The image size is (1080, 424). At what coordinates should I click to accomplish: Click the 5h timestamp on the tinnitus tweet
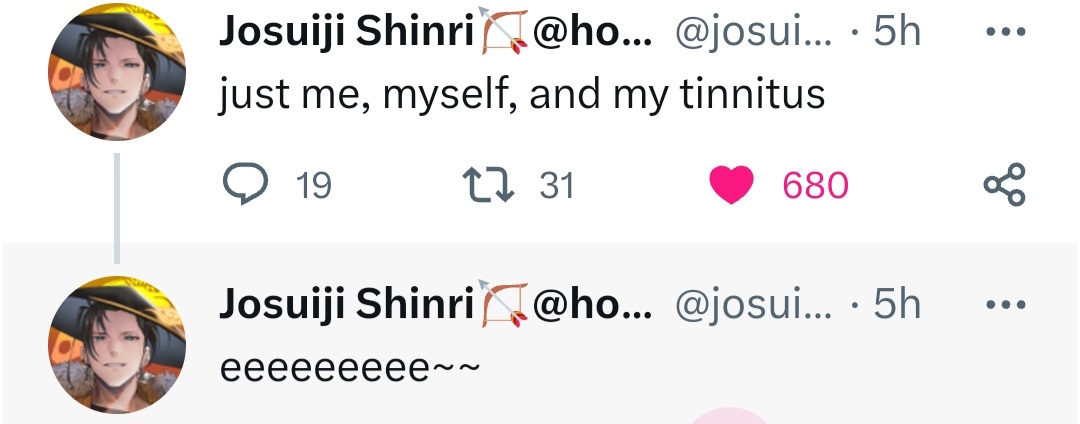[x=896, y=33]
